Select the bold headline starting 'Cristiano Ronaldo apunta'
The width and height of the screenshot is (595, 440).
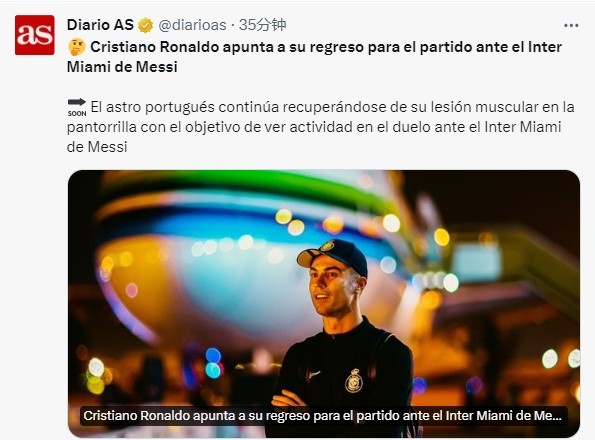pyautogui.click(x=315, y=57)
